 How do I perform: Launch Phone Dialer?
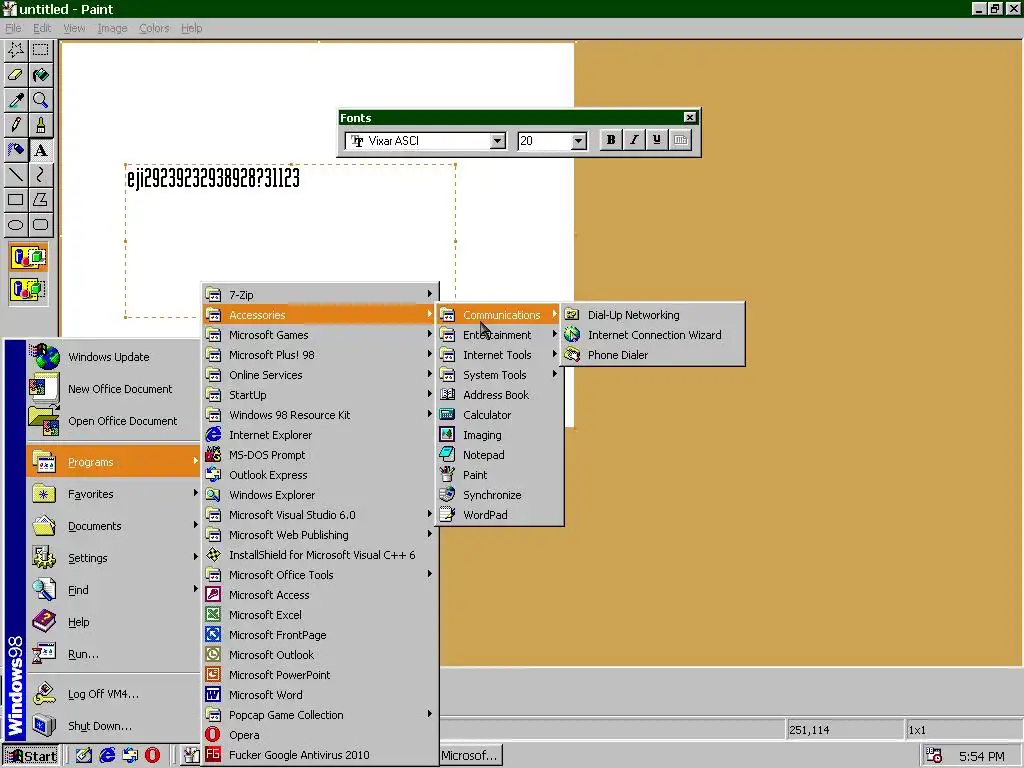point(652,355)
